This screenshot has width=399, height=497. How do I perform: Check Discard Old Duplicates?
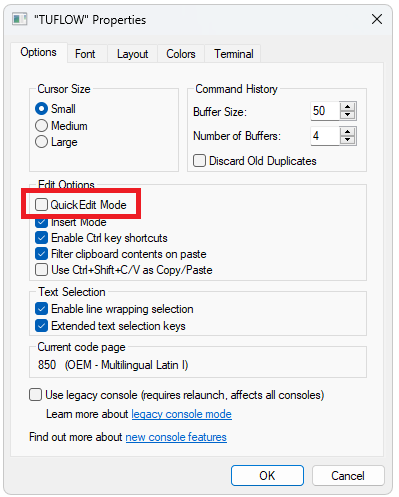point(199,161)
